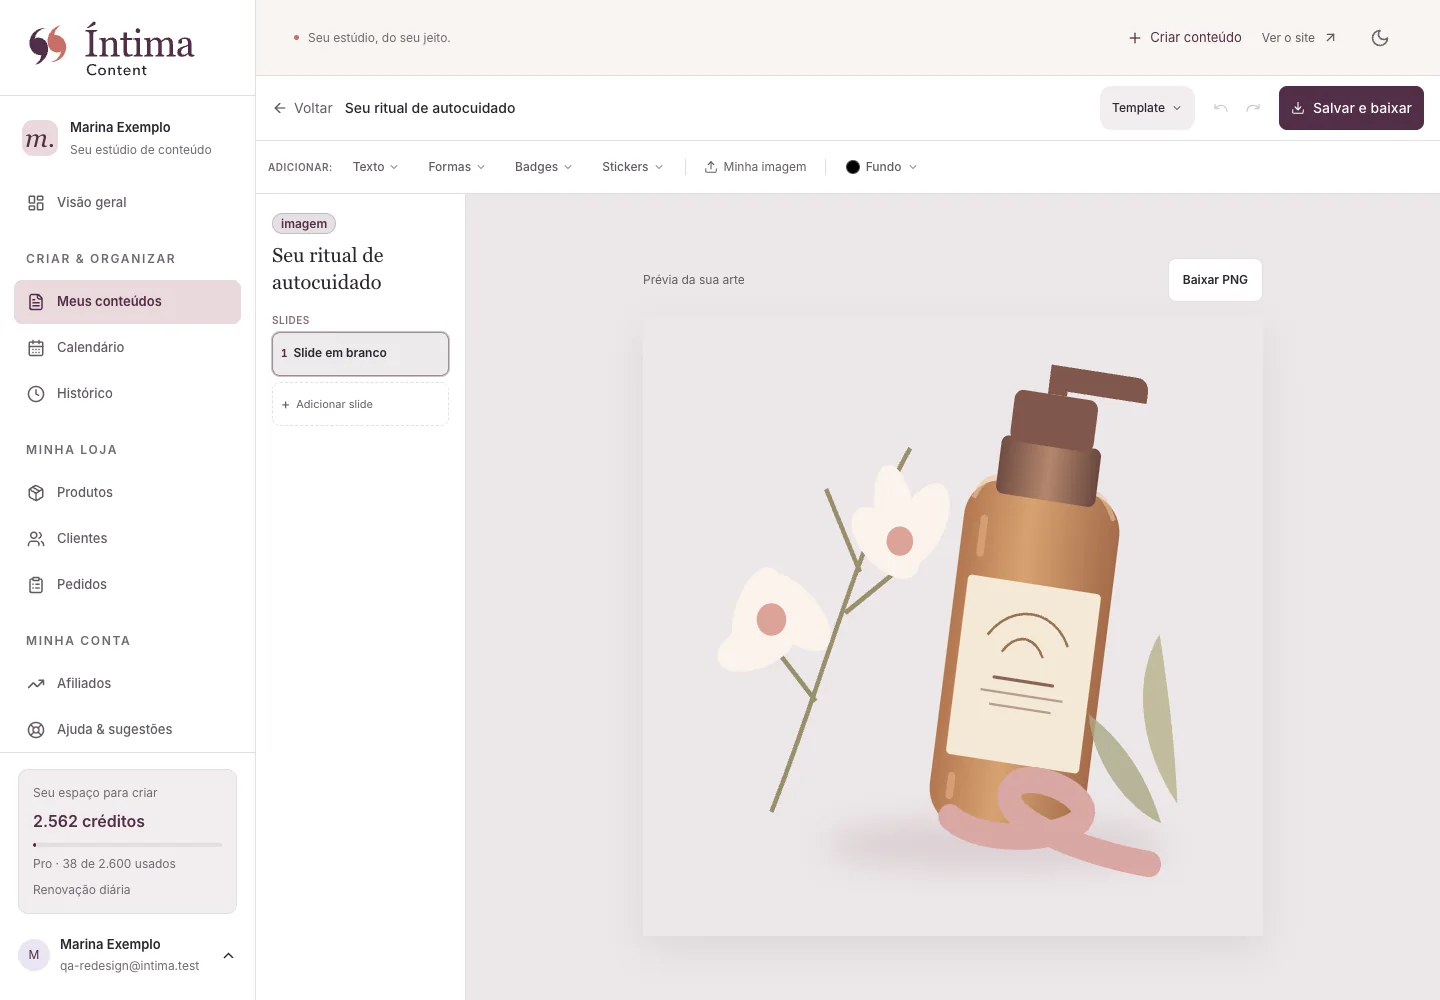Click the Baixar PNG button
The image size is (1440, 1000).
[x=1215, y=280]
